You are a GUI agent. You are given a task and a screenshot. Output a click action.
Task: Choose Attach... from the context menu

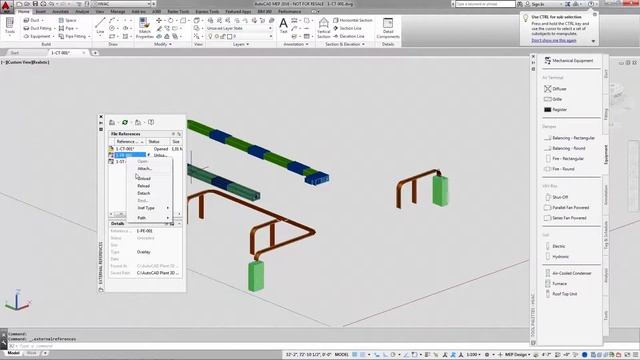pos(149,169)
